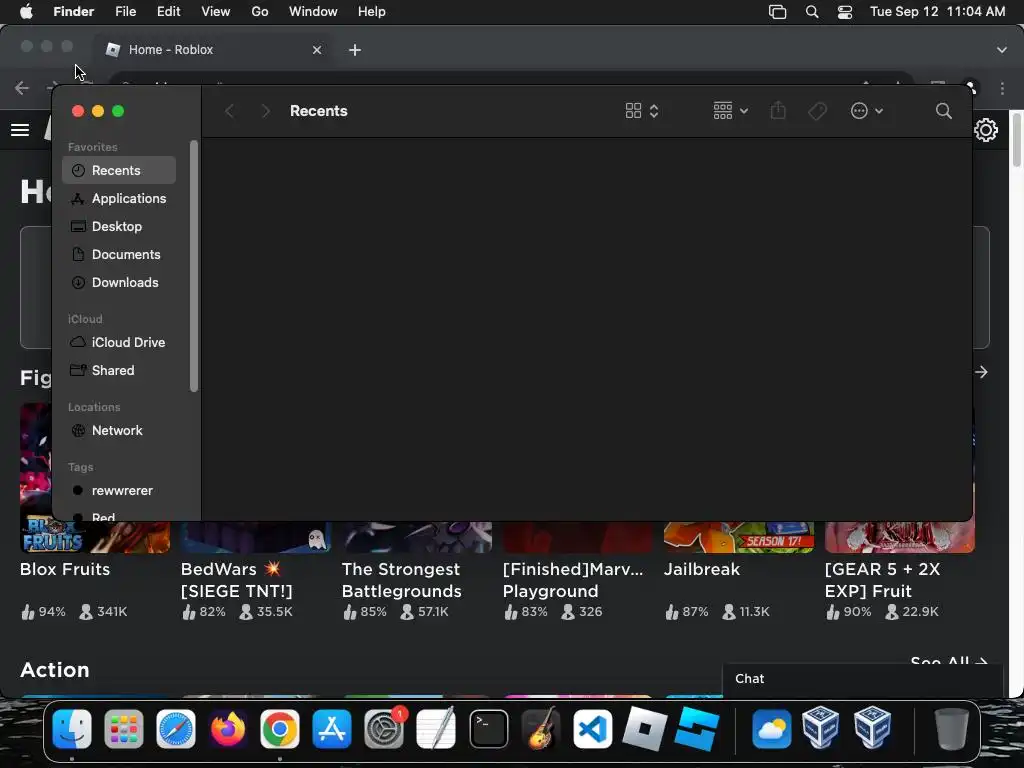1024x768 pixels.
Task: Select iCloud Drive in sidebar
Action: [x=119, y=342]
